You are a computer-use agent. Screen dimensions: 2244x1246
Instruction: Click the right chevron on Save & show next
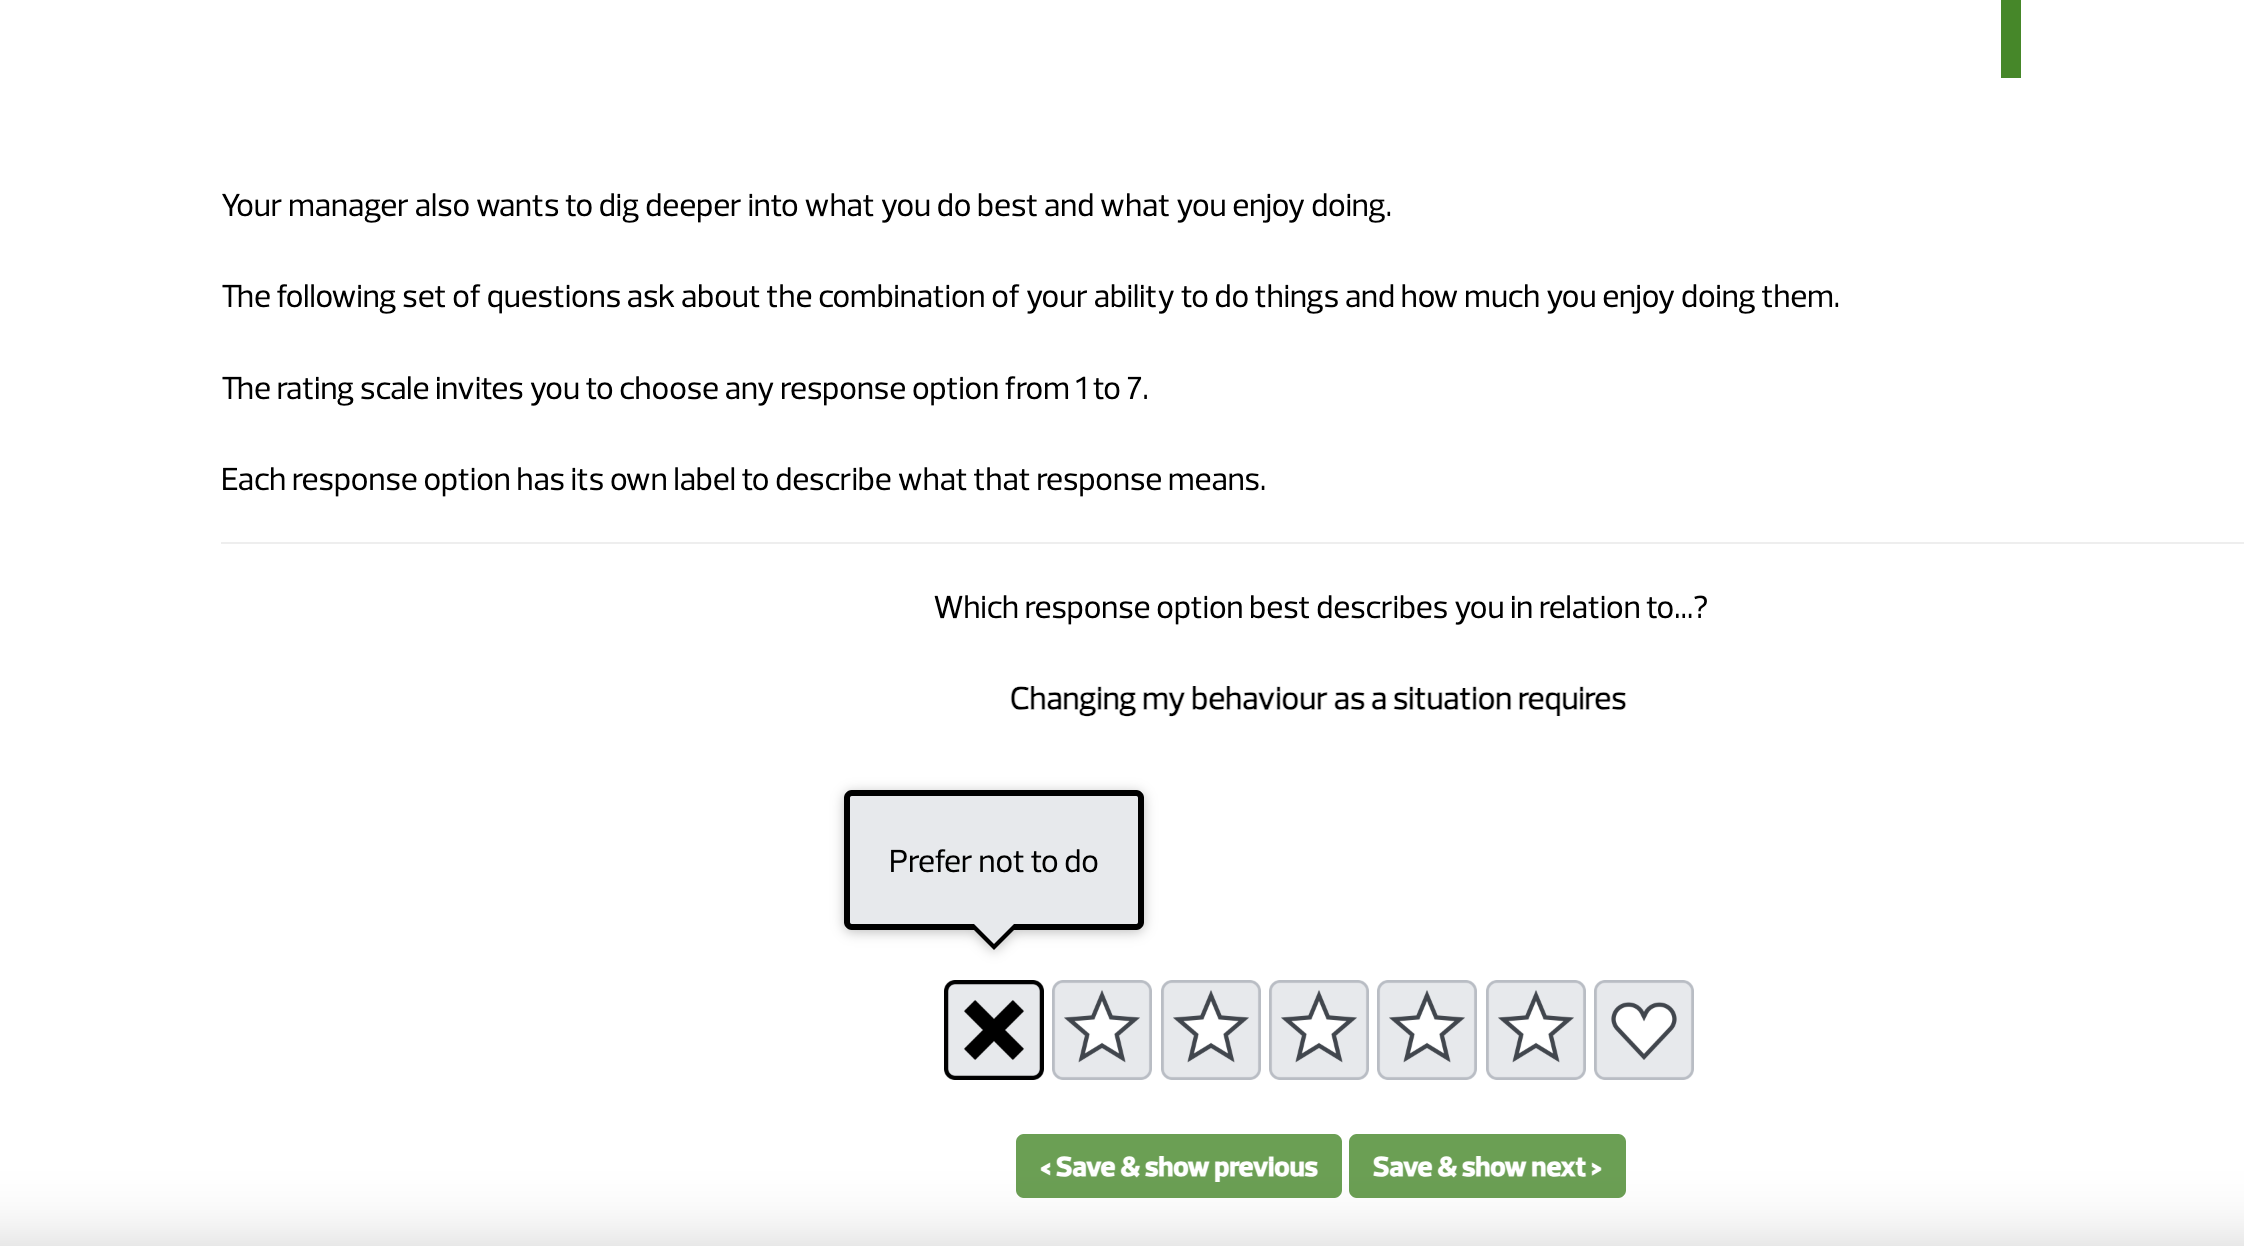tap(1597, 1168)
